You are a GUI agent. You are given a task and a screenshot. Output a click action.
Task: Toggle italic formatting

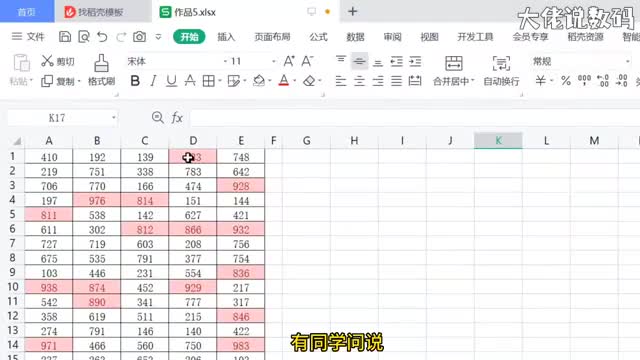153,81
